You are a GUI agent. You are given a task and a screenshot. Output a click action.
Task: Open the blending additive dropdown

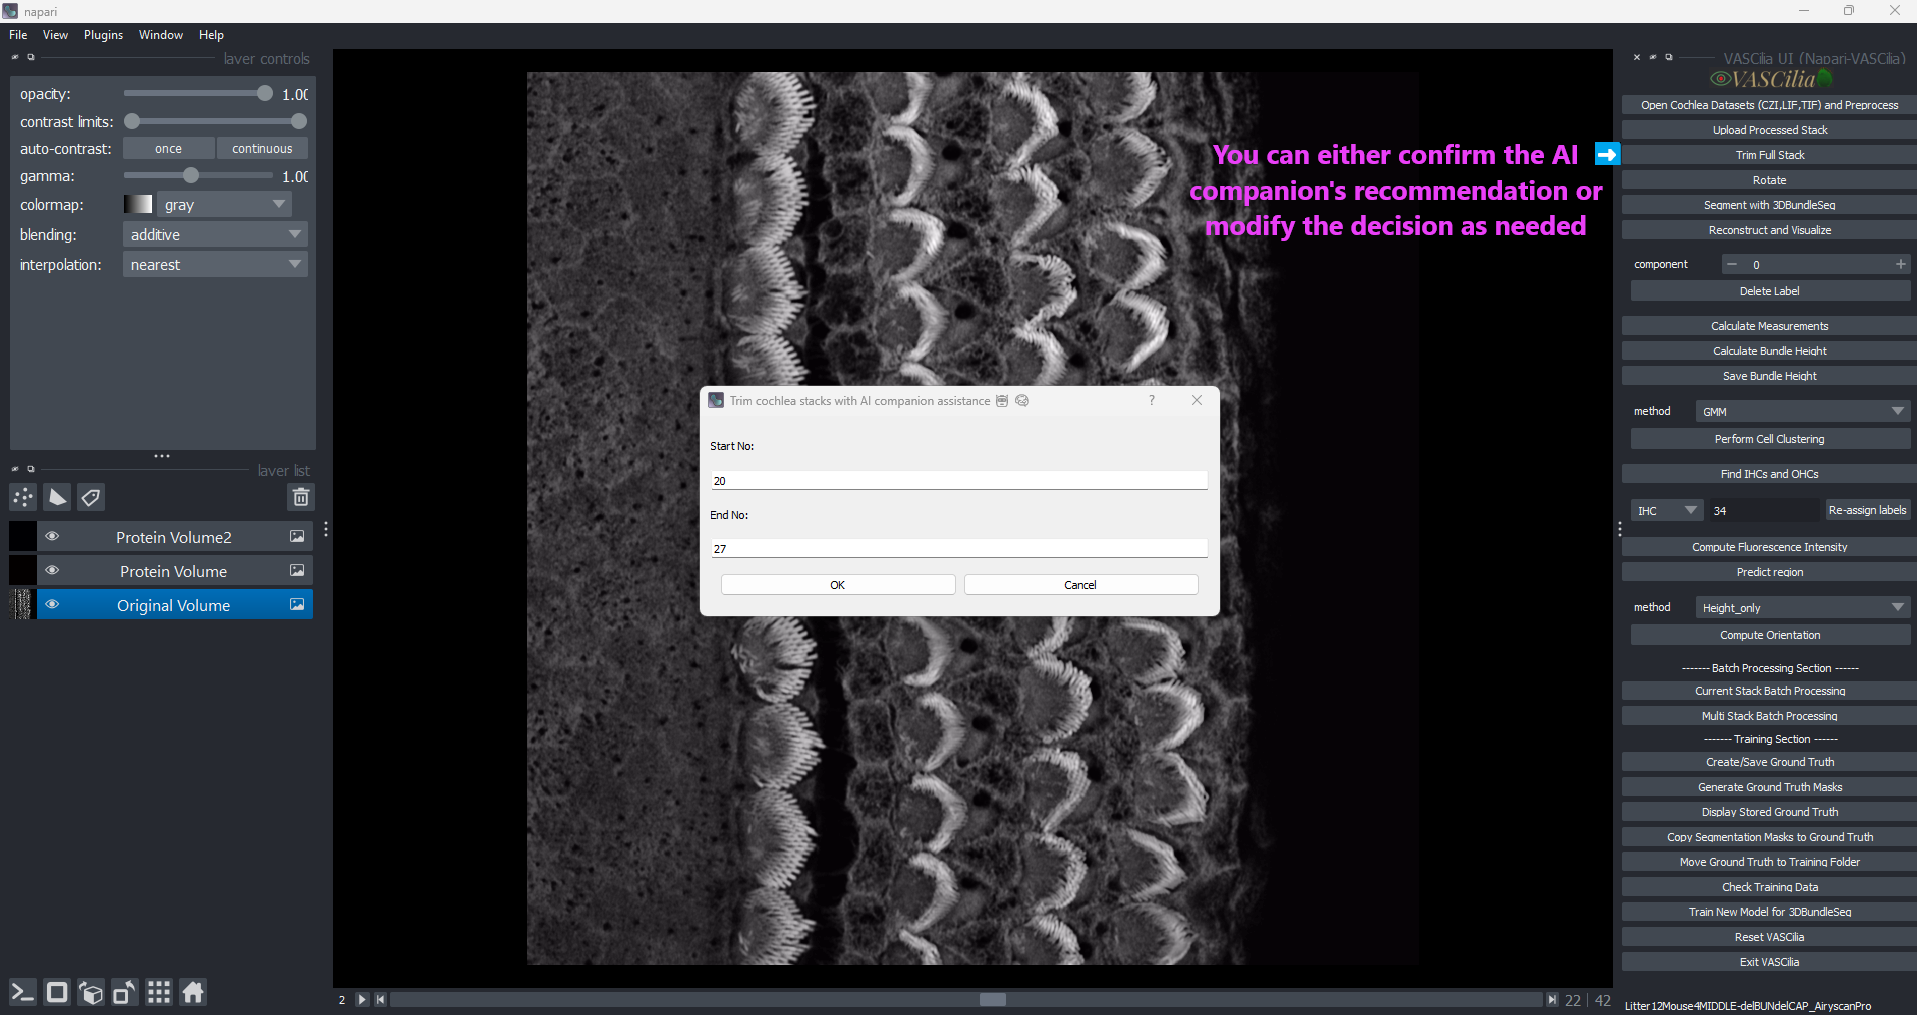[215, 234]
